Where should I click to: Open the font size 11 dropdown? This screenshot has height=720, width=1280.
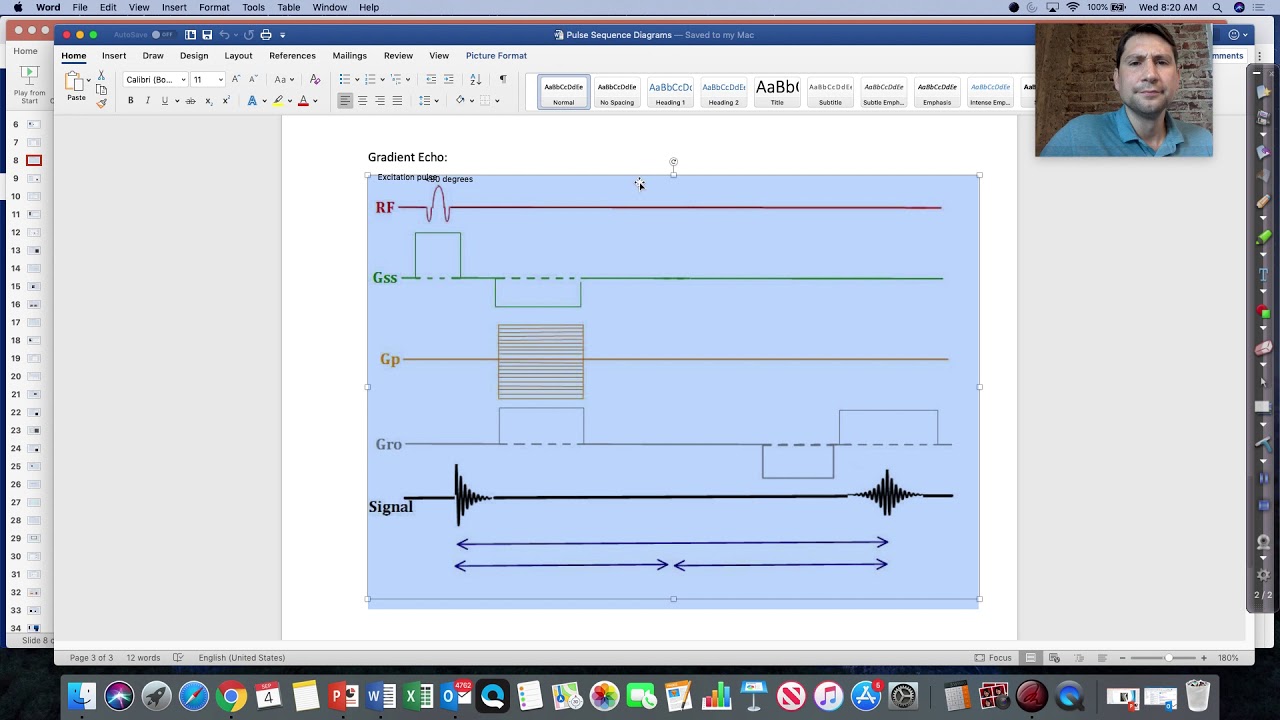[x=220, y=80]
